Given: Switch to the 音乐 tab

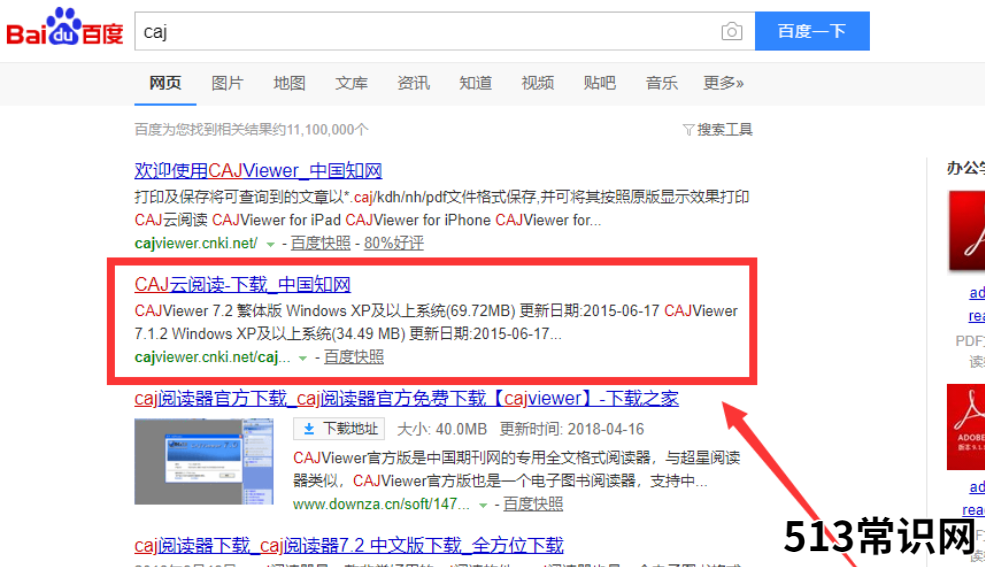Looking at the screenshot, I should tap(661, 83).
